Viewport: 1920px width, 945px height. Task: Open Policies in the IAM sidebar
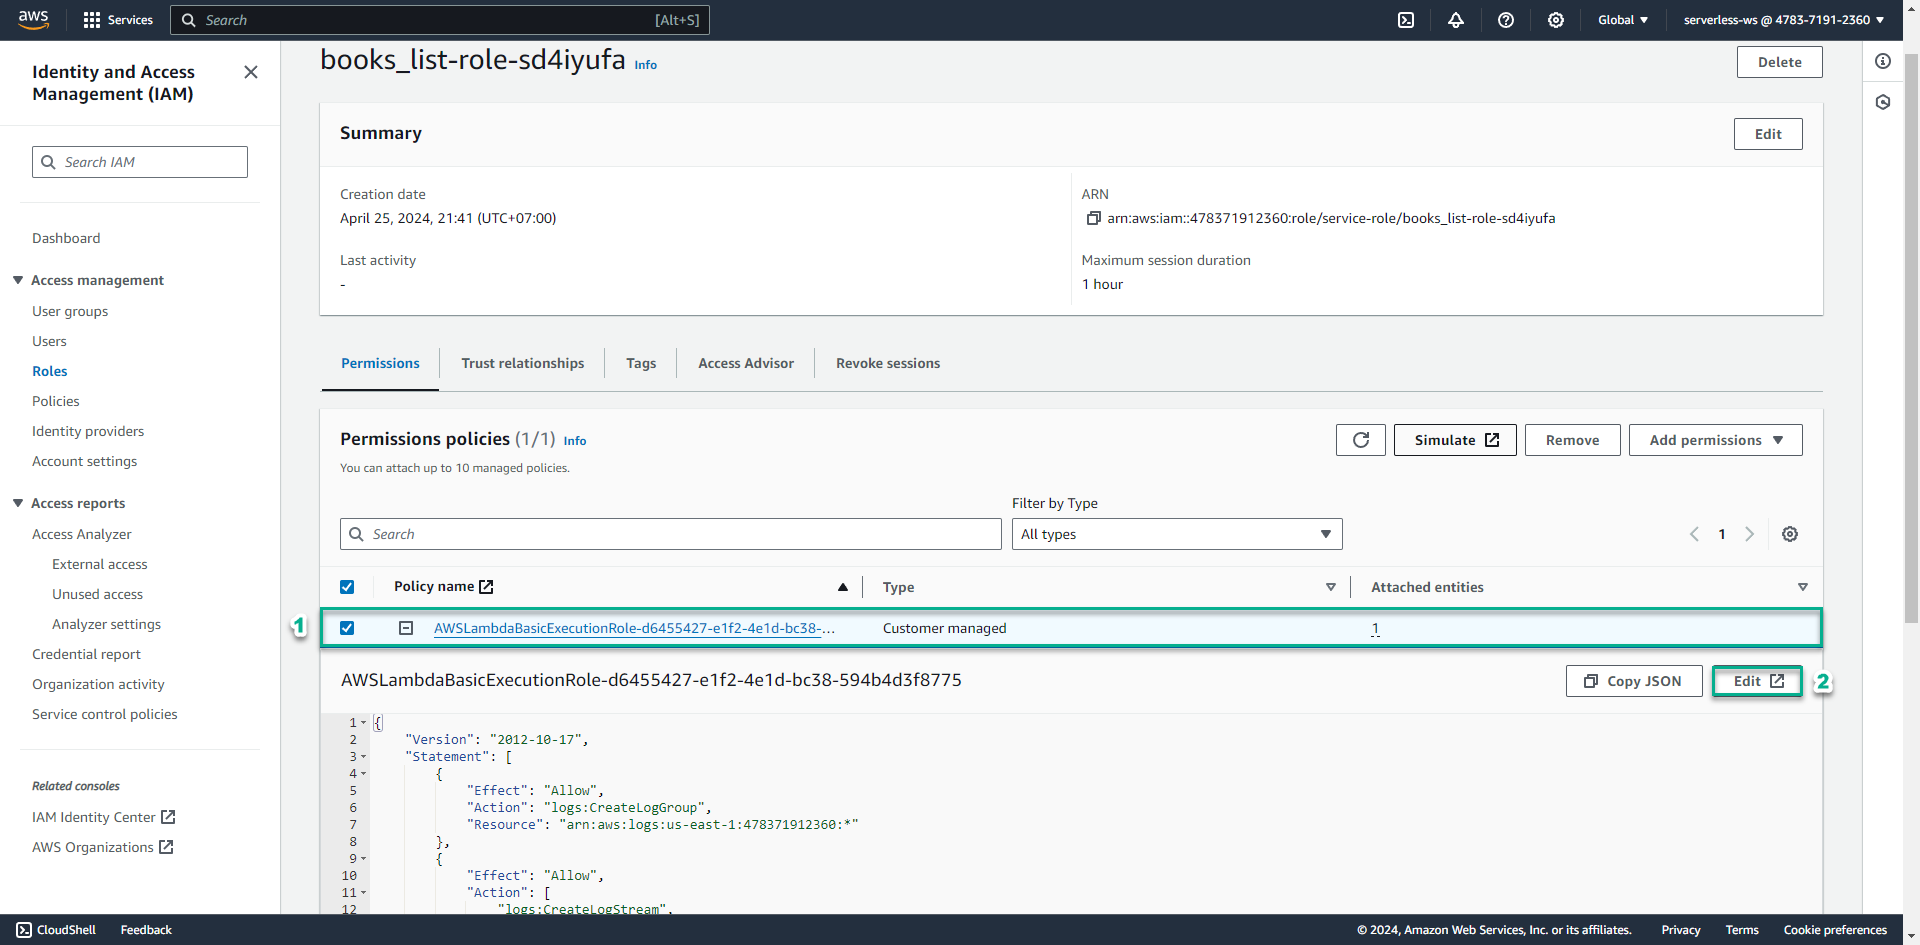coord(56,401)
